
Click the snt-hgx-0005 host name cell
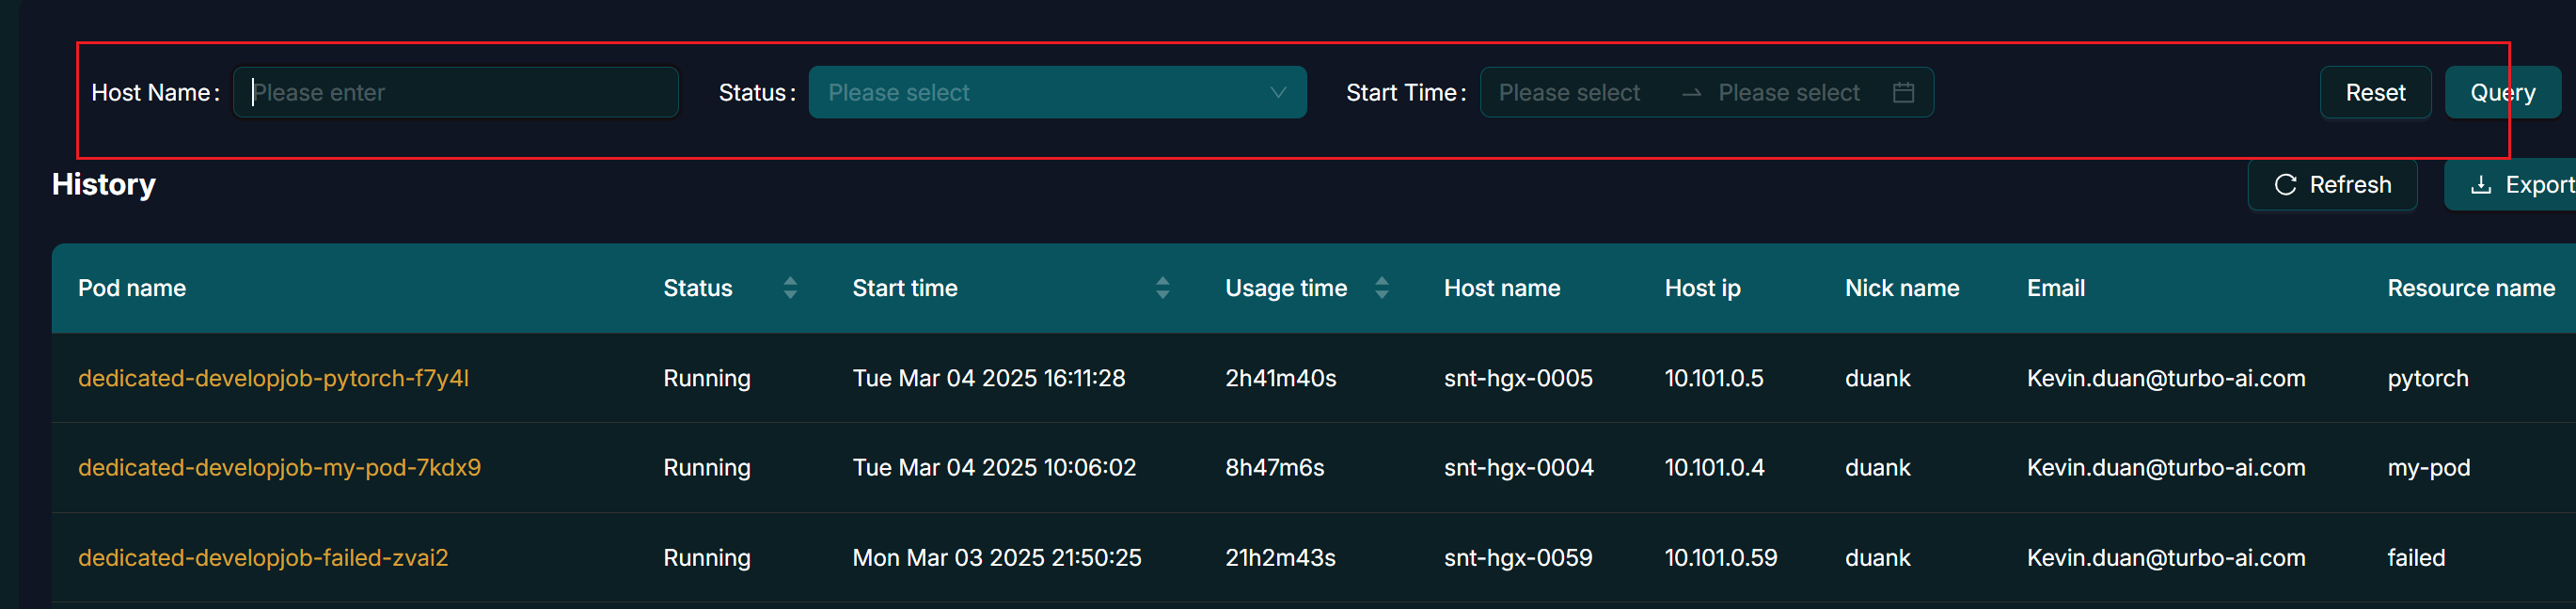click(x=1517, y=378)
